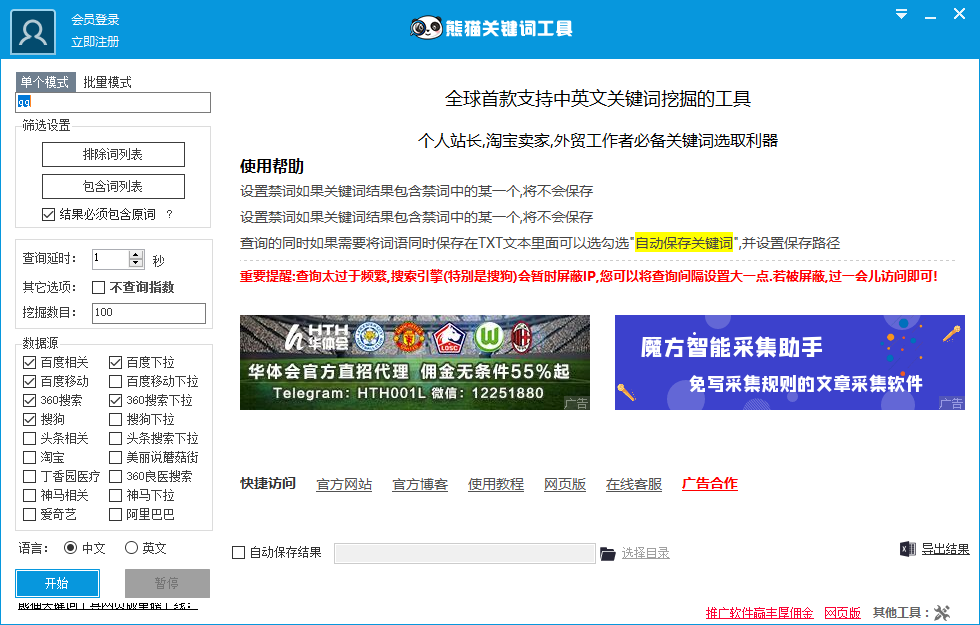Open the red 网页版 footer link

coord(842,613)
